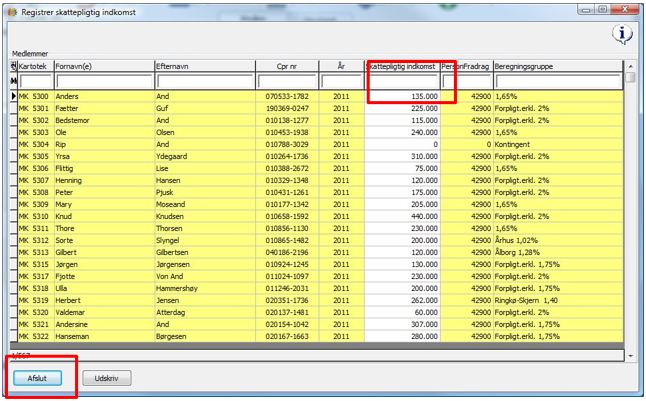Viewport: 646px width, 401px height.
Task: Sort by the Cpr nr column header
Action: pyautogui.click(x=287, y=66)
